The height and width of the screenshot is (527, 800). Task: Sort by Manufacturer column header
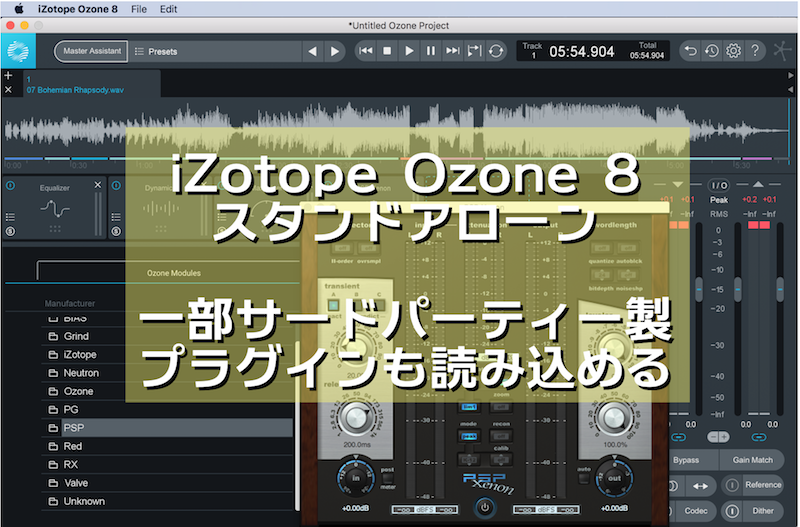pos(70,304)
